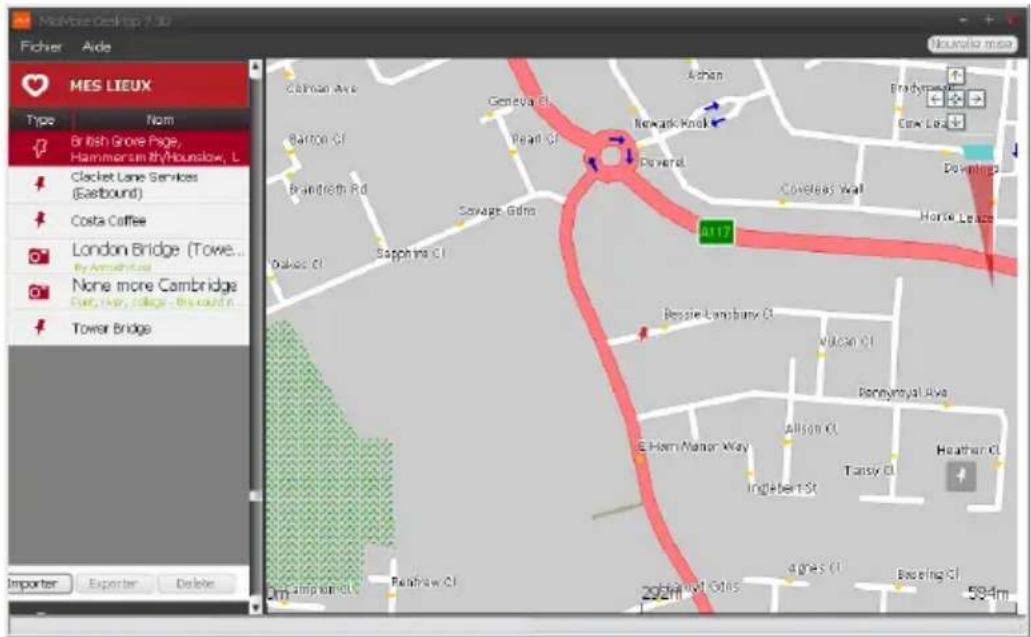Click the Delete button
This screenshot has width=1031, height=637.
point(195,583)
